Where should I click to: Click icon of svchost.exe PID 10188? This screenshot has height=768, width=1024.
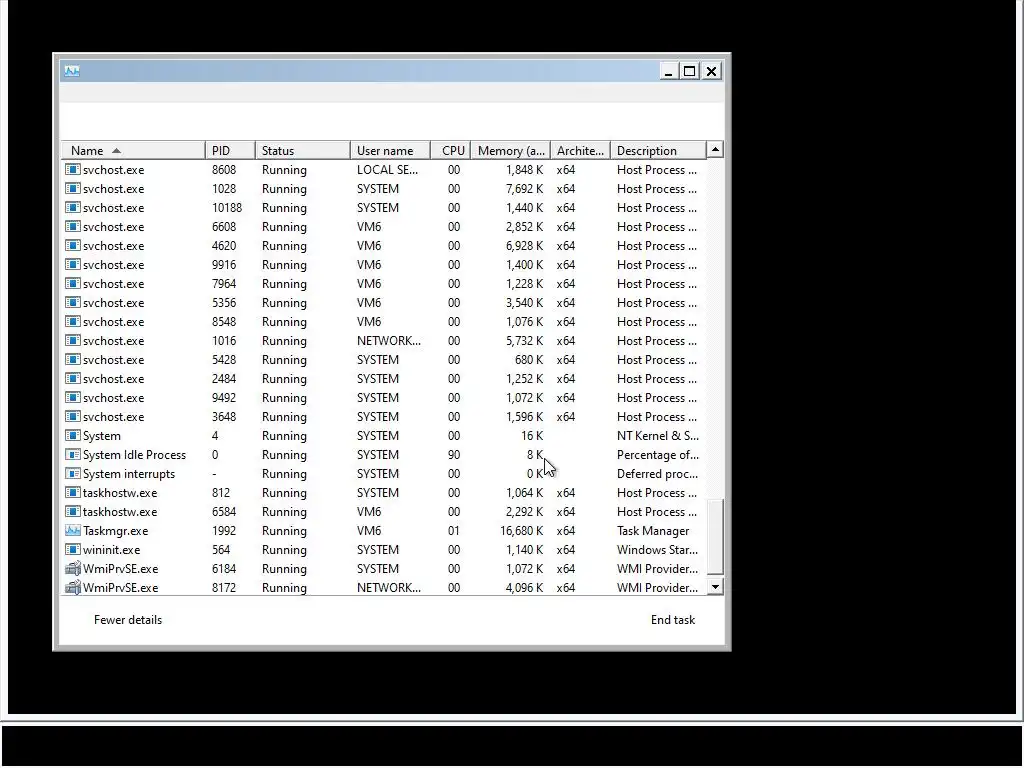click(72, 208)
